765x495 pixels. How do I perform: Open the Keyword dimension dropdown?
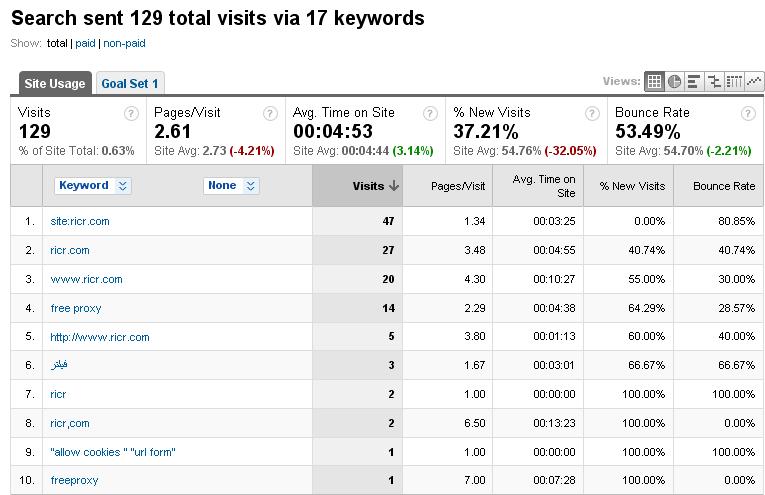(93, 185)
